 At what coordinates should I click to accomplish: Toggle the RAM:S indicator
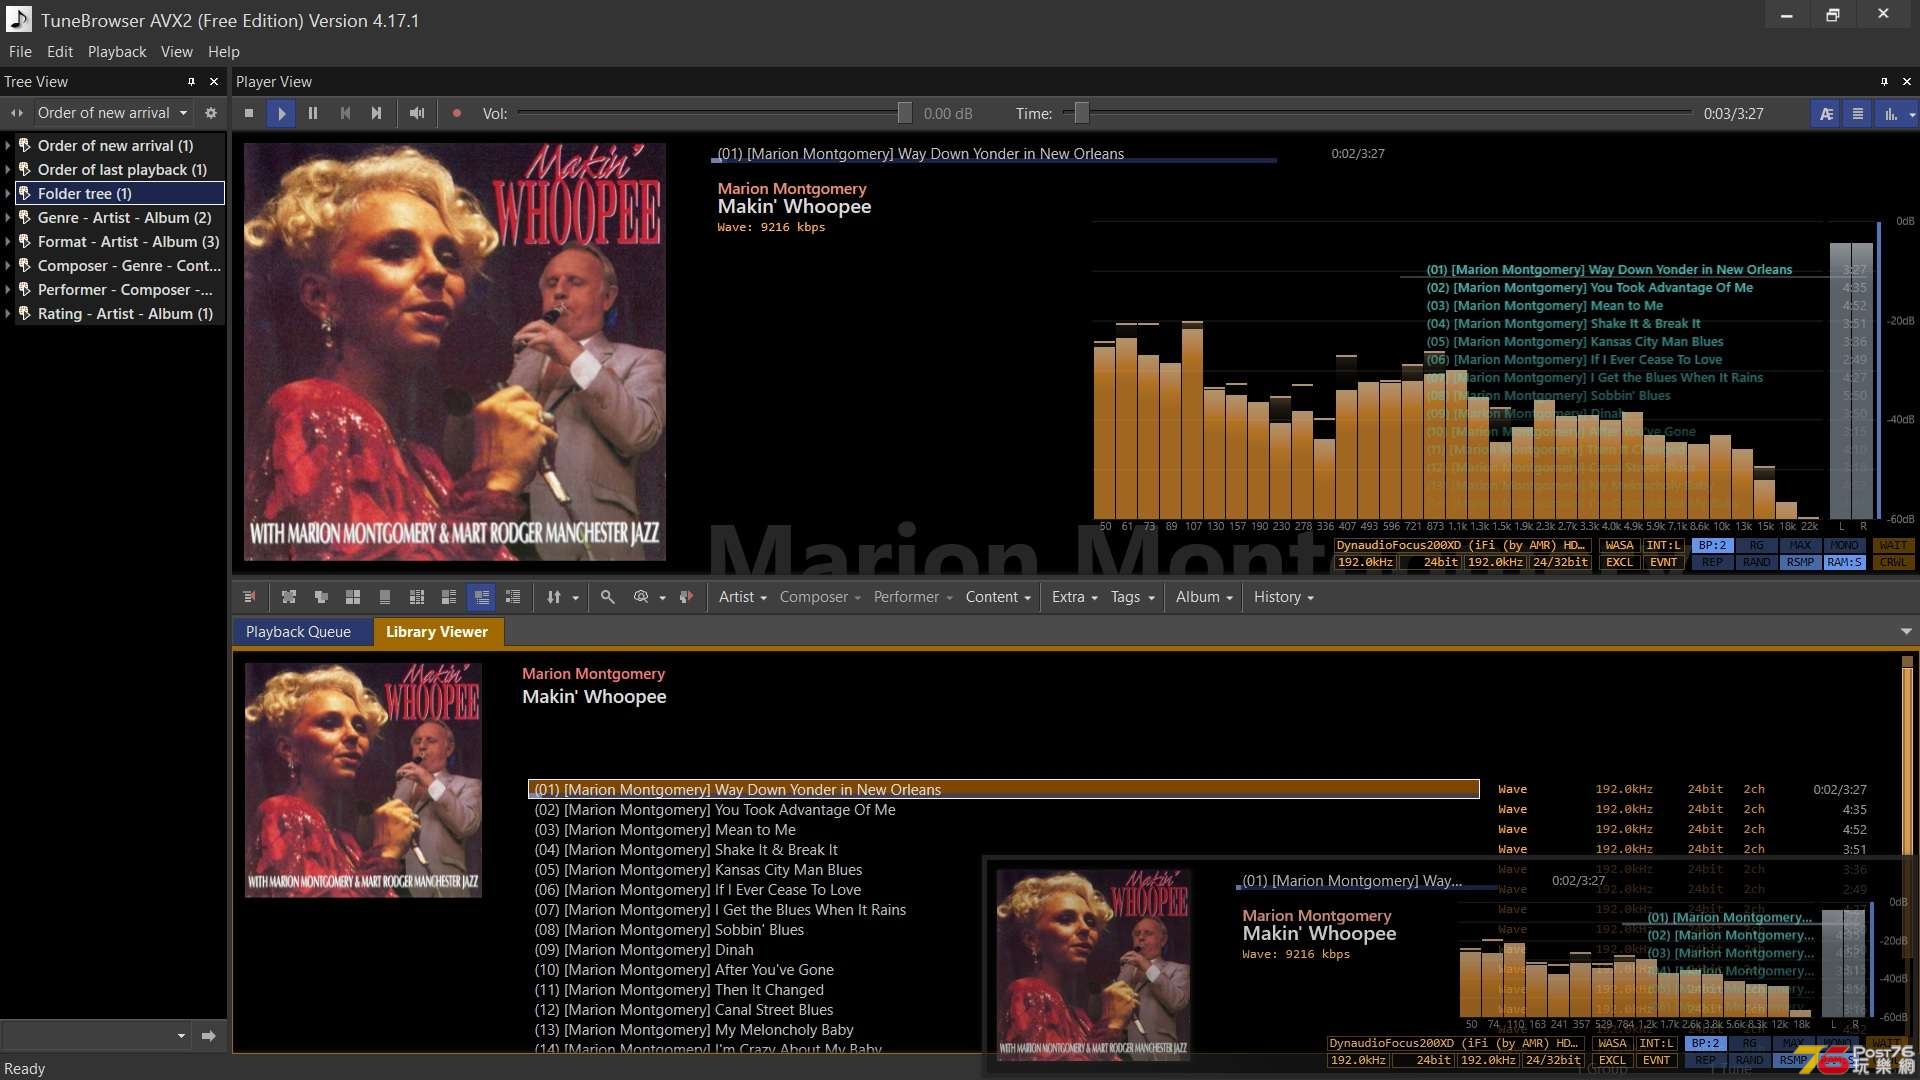(1844, 562)
